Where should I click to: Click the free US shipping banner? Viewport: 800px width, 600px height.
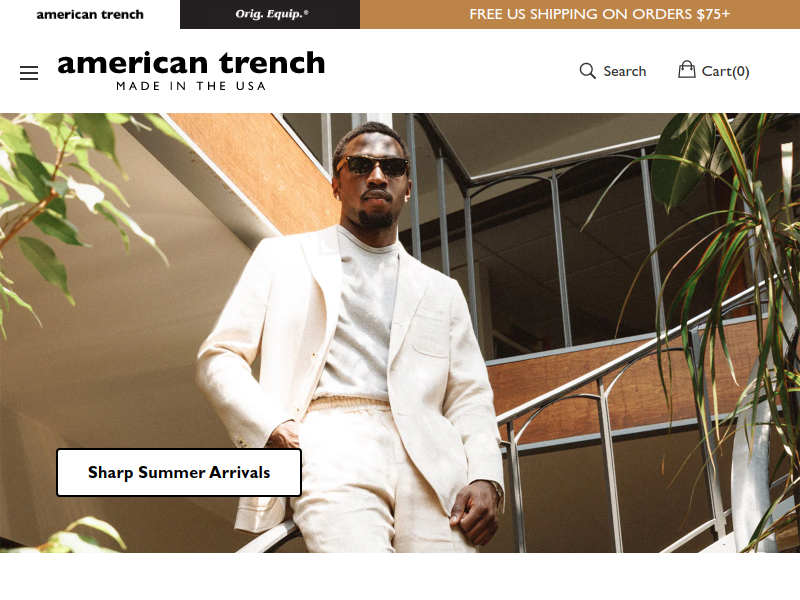580,14
